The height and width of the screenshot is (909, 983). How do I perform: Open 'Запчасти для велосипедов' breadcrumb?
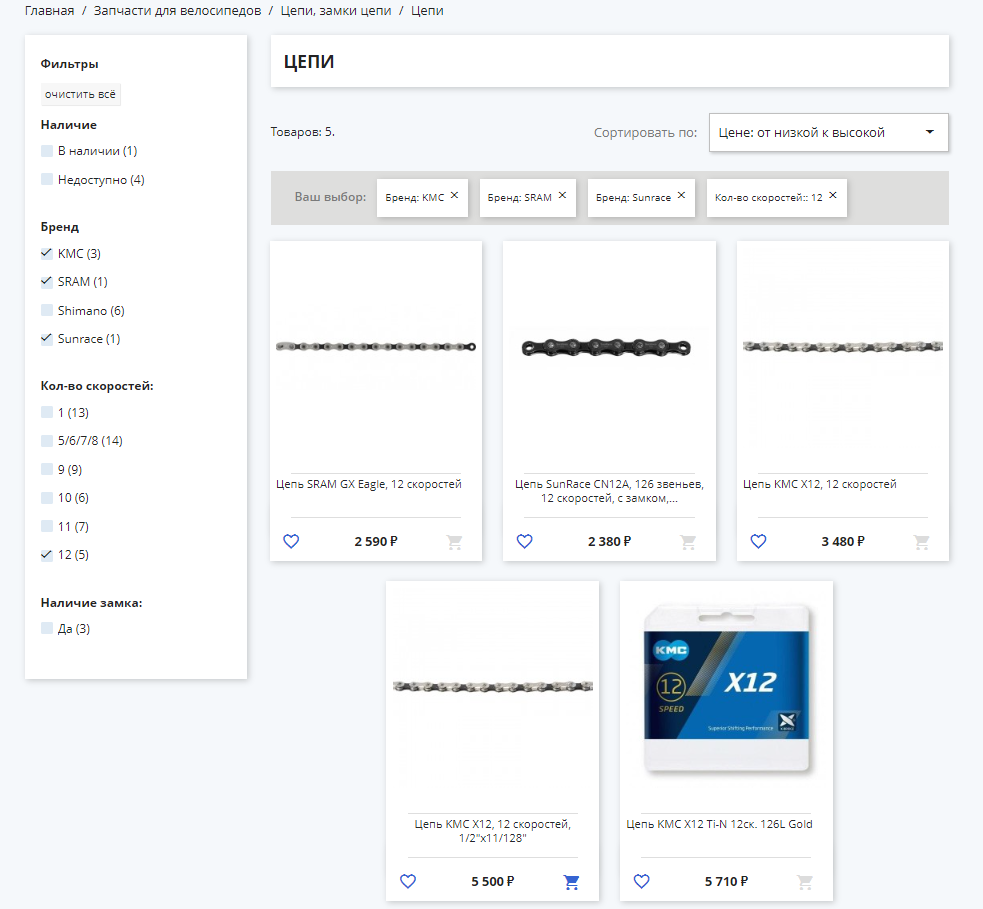(177, 11)
